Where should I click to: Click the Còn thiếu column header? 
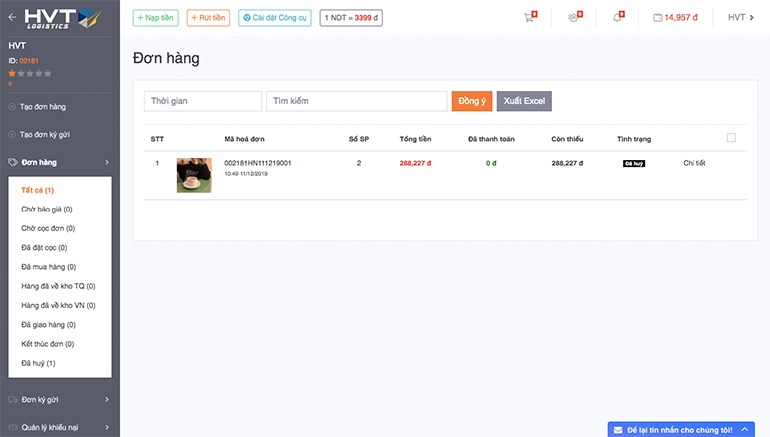point(567,139)
